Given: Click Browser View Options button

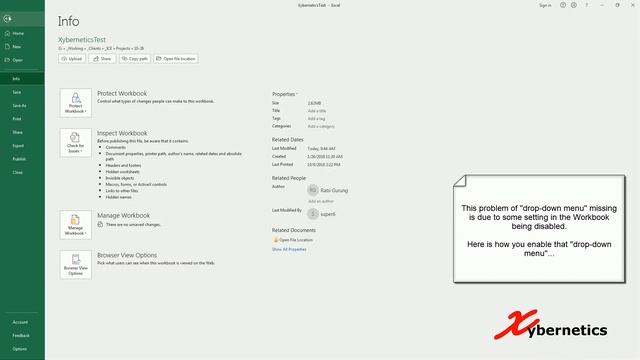Looking at the screenshot, I should [76, 265].
